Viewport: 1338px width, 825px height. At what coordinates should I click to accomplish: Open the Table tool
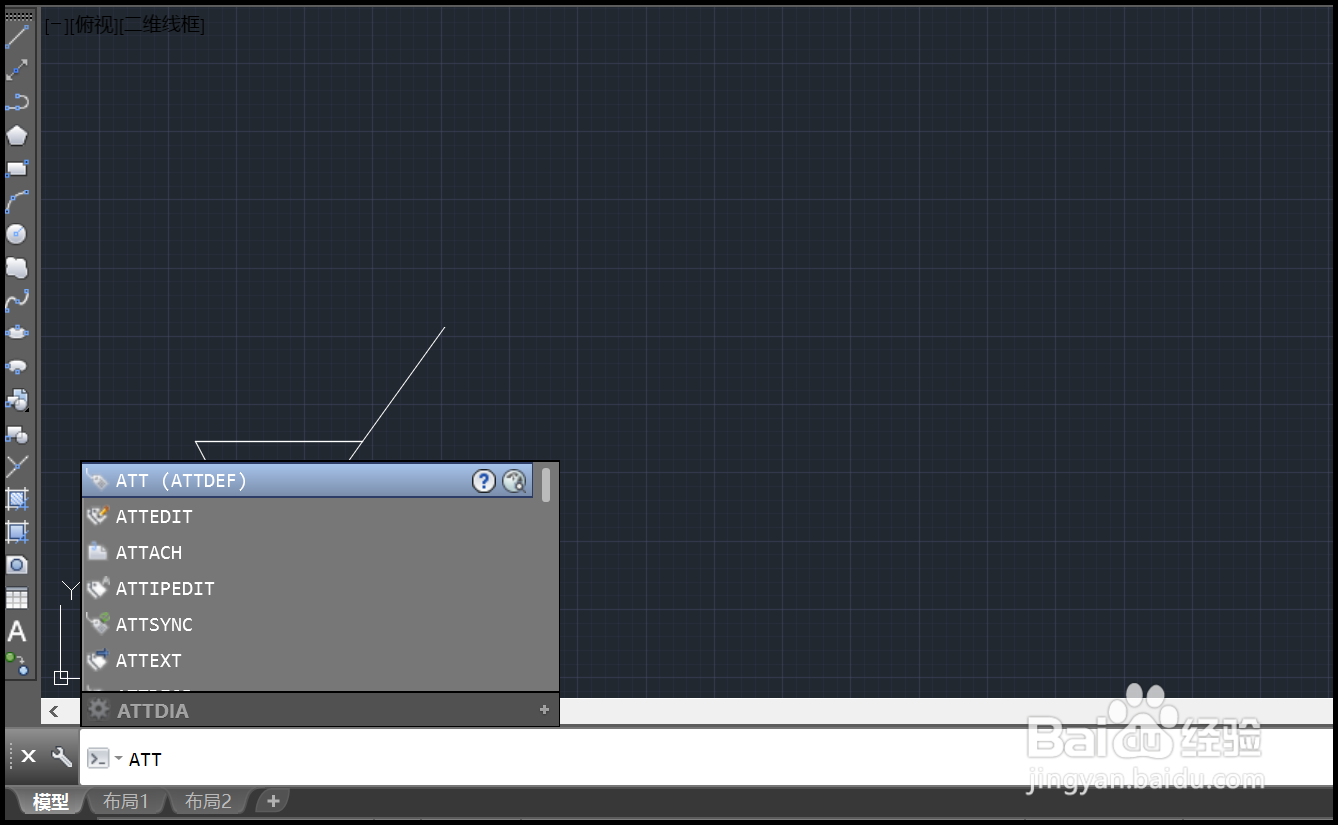(17, 598)
